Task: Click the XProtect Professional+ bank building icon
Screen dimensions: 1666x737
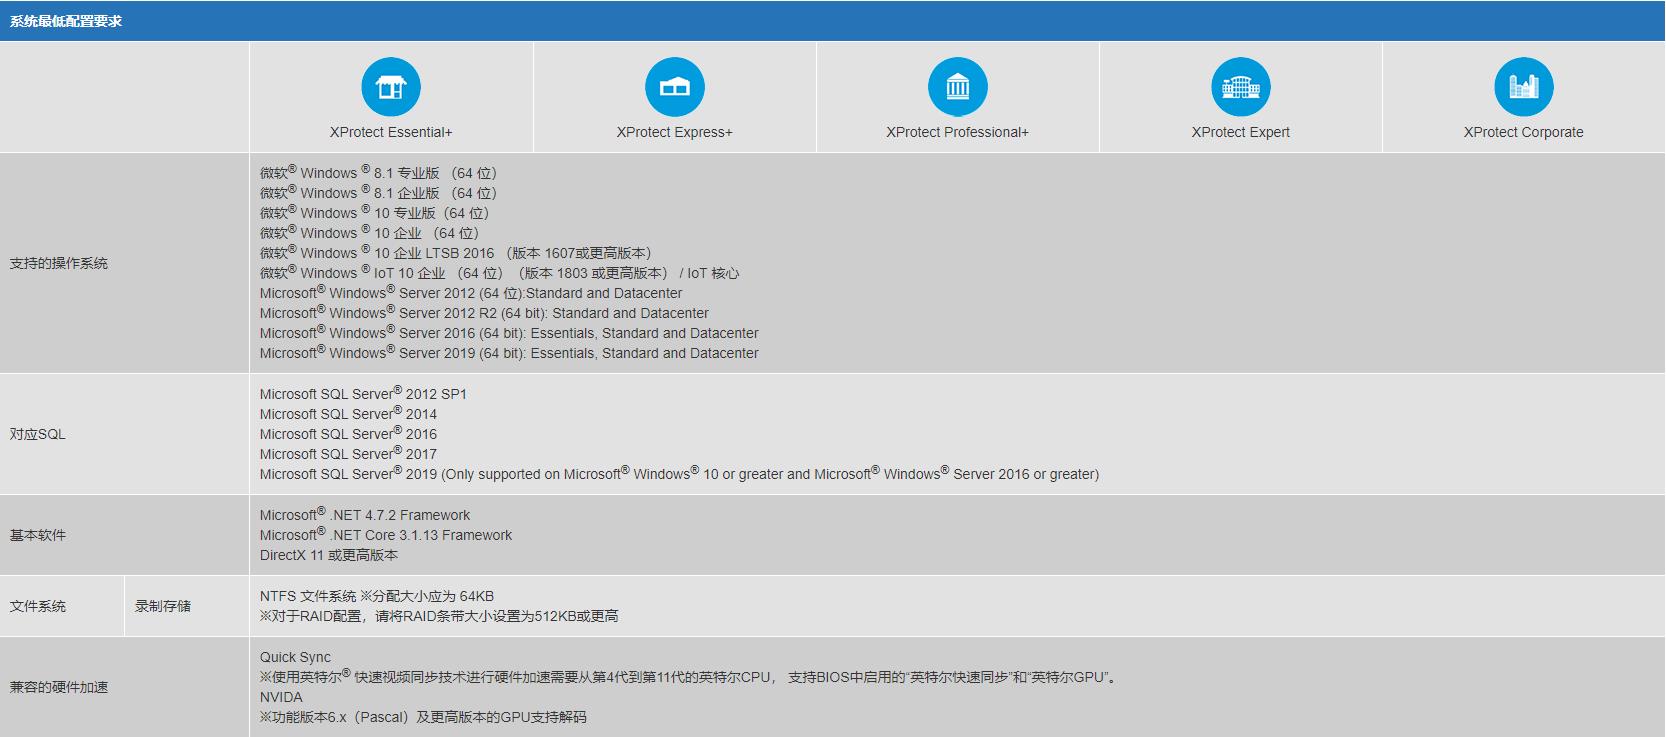Action: click(x=957, y=87)
